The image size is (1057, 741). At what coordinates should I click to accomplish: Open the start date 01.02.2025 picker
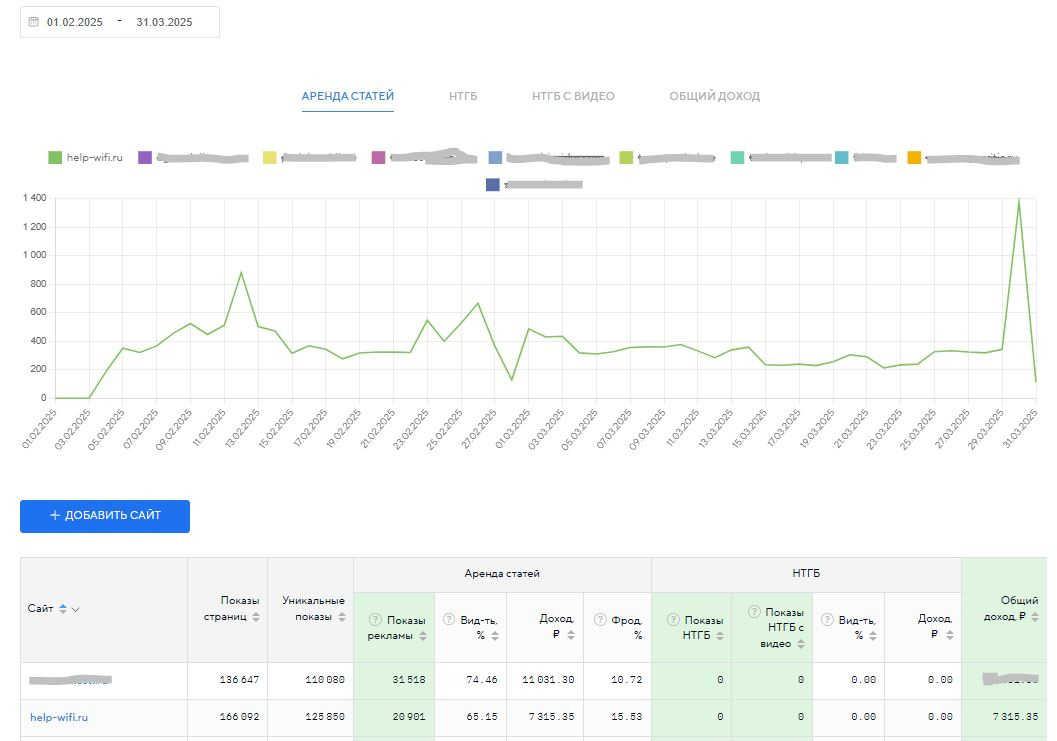pos(75,22)
